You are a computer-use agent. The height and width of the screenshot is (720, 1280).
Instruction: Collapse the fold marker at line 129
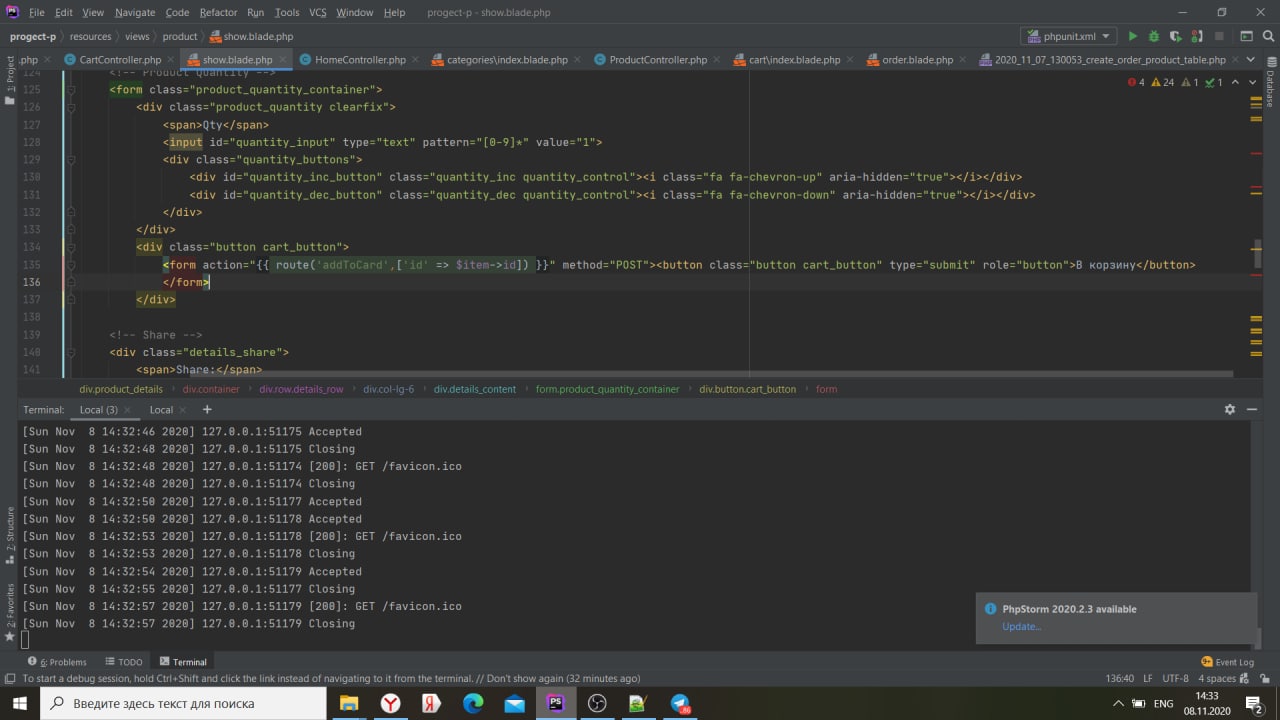tap(71, 159)
